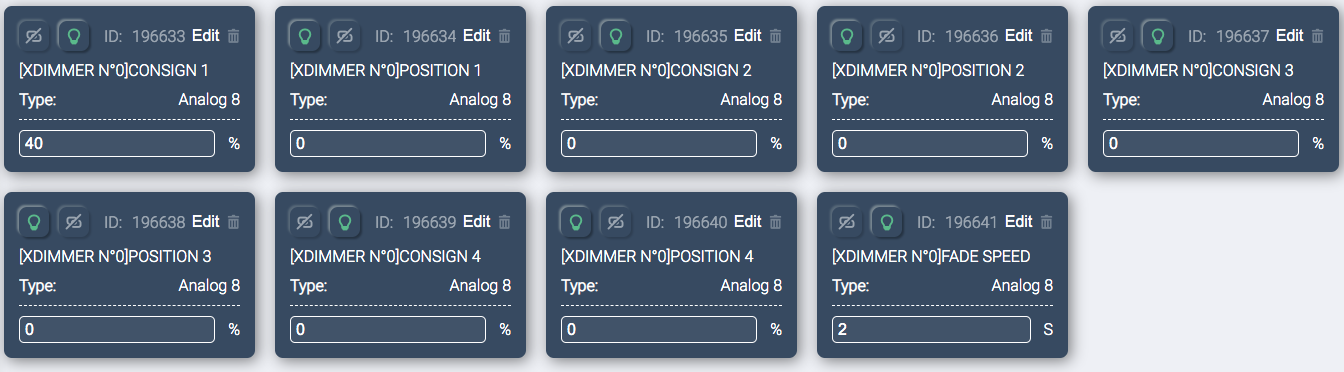Toggle hidden-eye icon on CONSIGN 3 card
Screen dimensions: 1344x372
(x=1117, y=36)
